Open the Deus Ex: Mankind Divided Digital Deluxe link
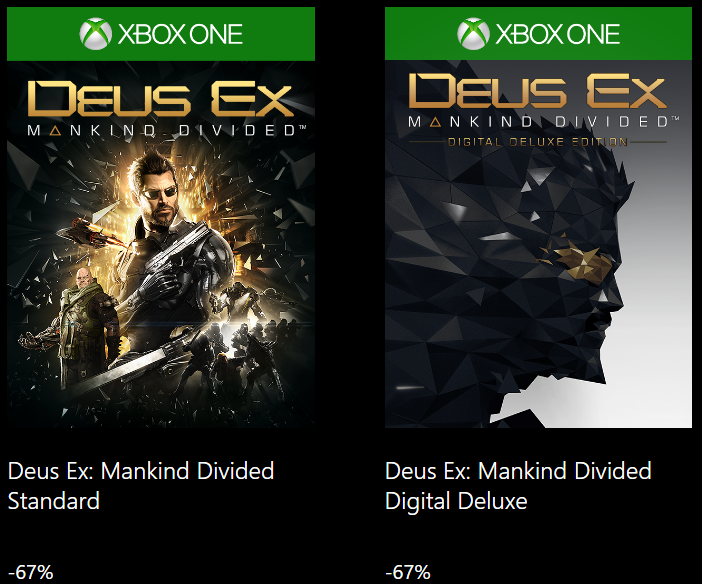Viewport: 702px width, 584px height. (x=518, y=485)
